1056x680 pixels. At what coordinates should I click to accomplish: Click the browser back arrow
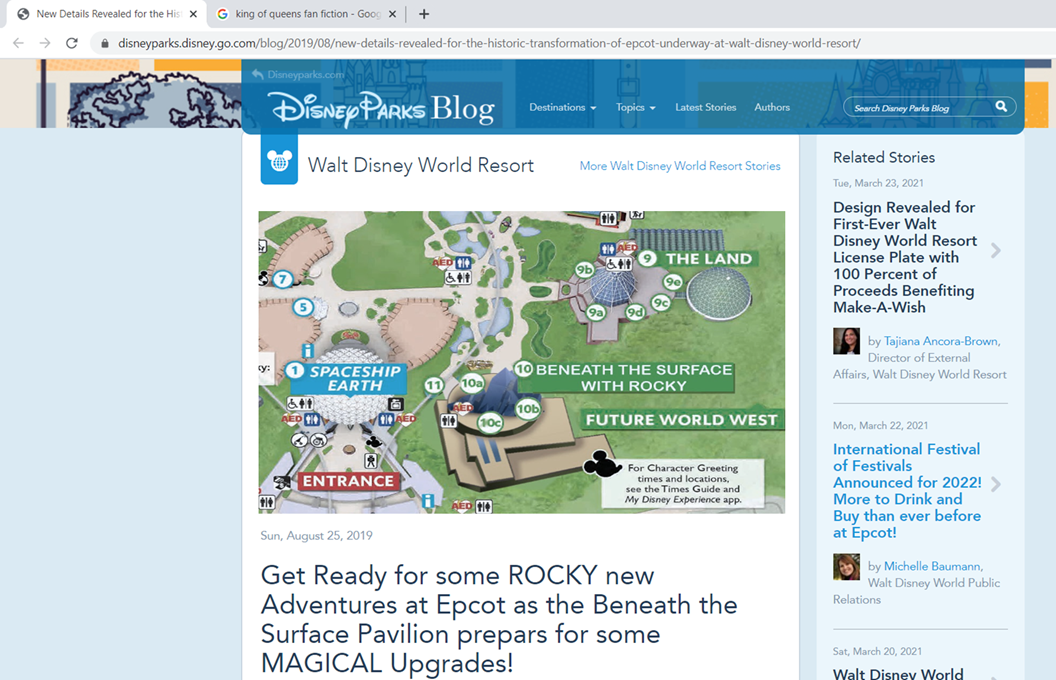(18, 43)
